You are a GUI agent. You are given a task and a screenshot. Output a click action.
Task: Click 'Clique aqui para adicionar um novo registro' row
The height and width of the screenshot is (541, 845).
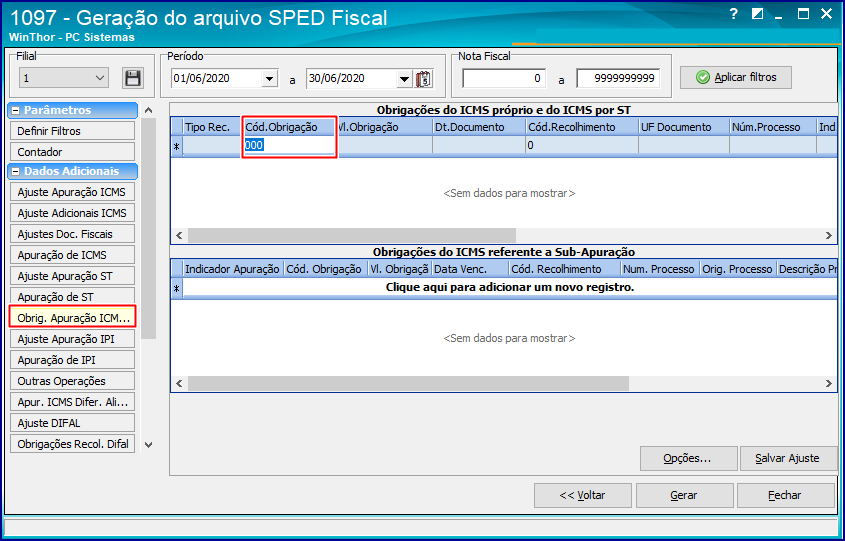click(x=510, y=288)
